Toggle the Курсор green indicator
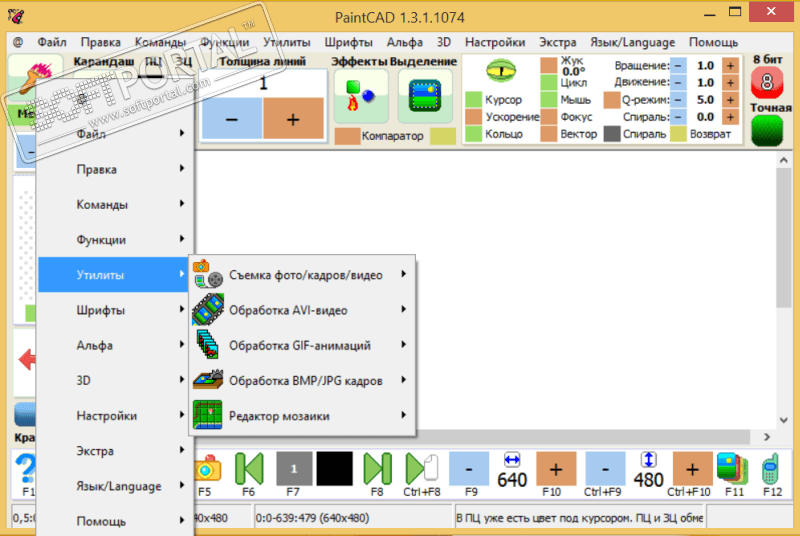Screen dimensions: 800x536 tap(474, 99)
